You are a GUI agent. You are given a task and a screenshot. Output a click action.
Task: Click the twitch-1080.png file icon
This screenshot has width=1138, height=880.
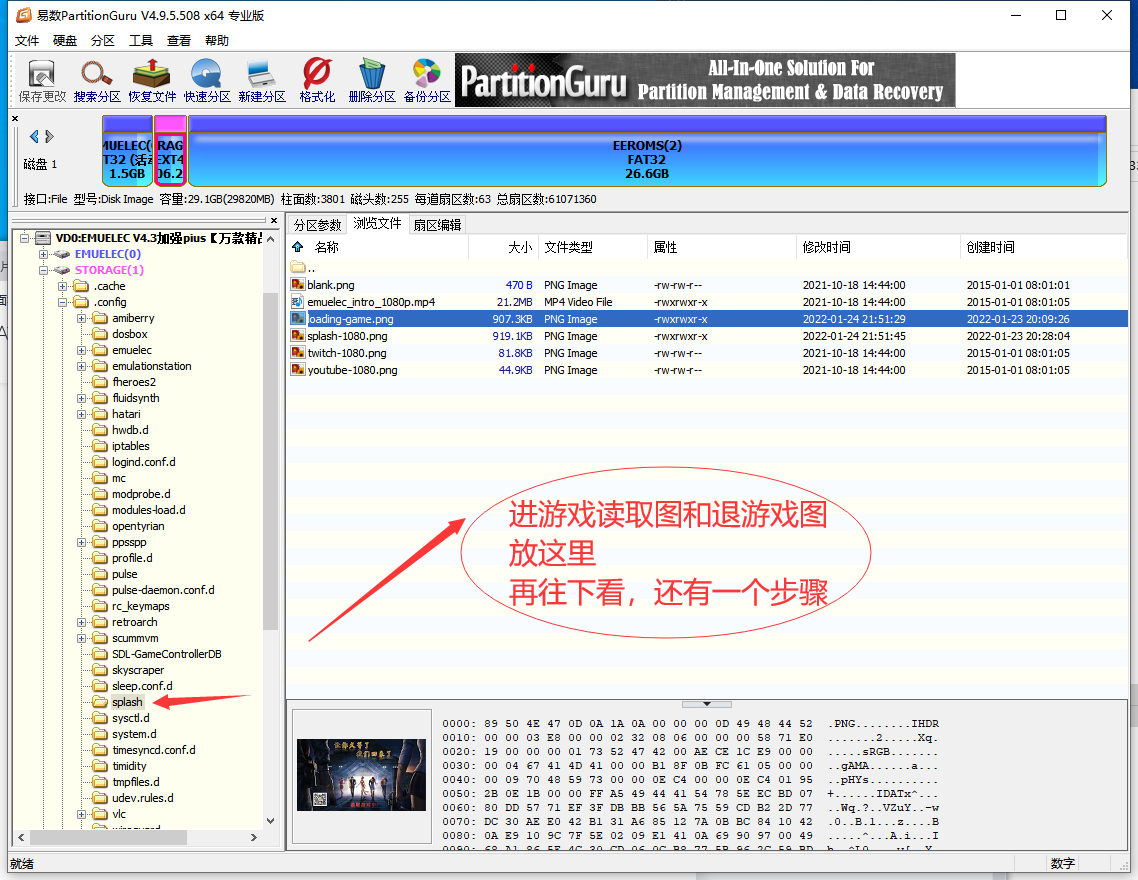(298, 353)
